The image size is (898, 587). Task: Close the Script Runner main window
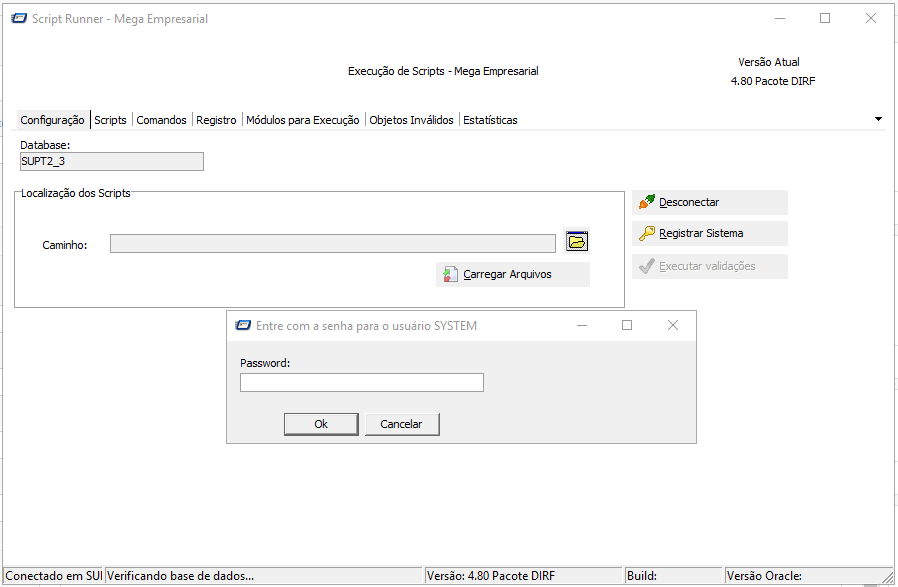[871, 18]
